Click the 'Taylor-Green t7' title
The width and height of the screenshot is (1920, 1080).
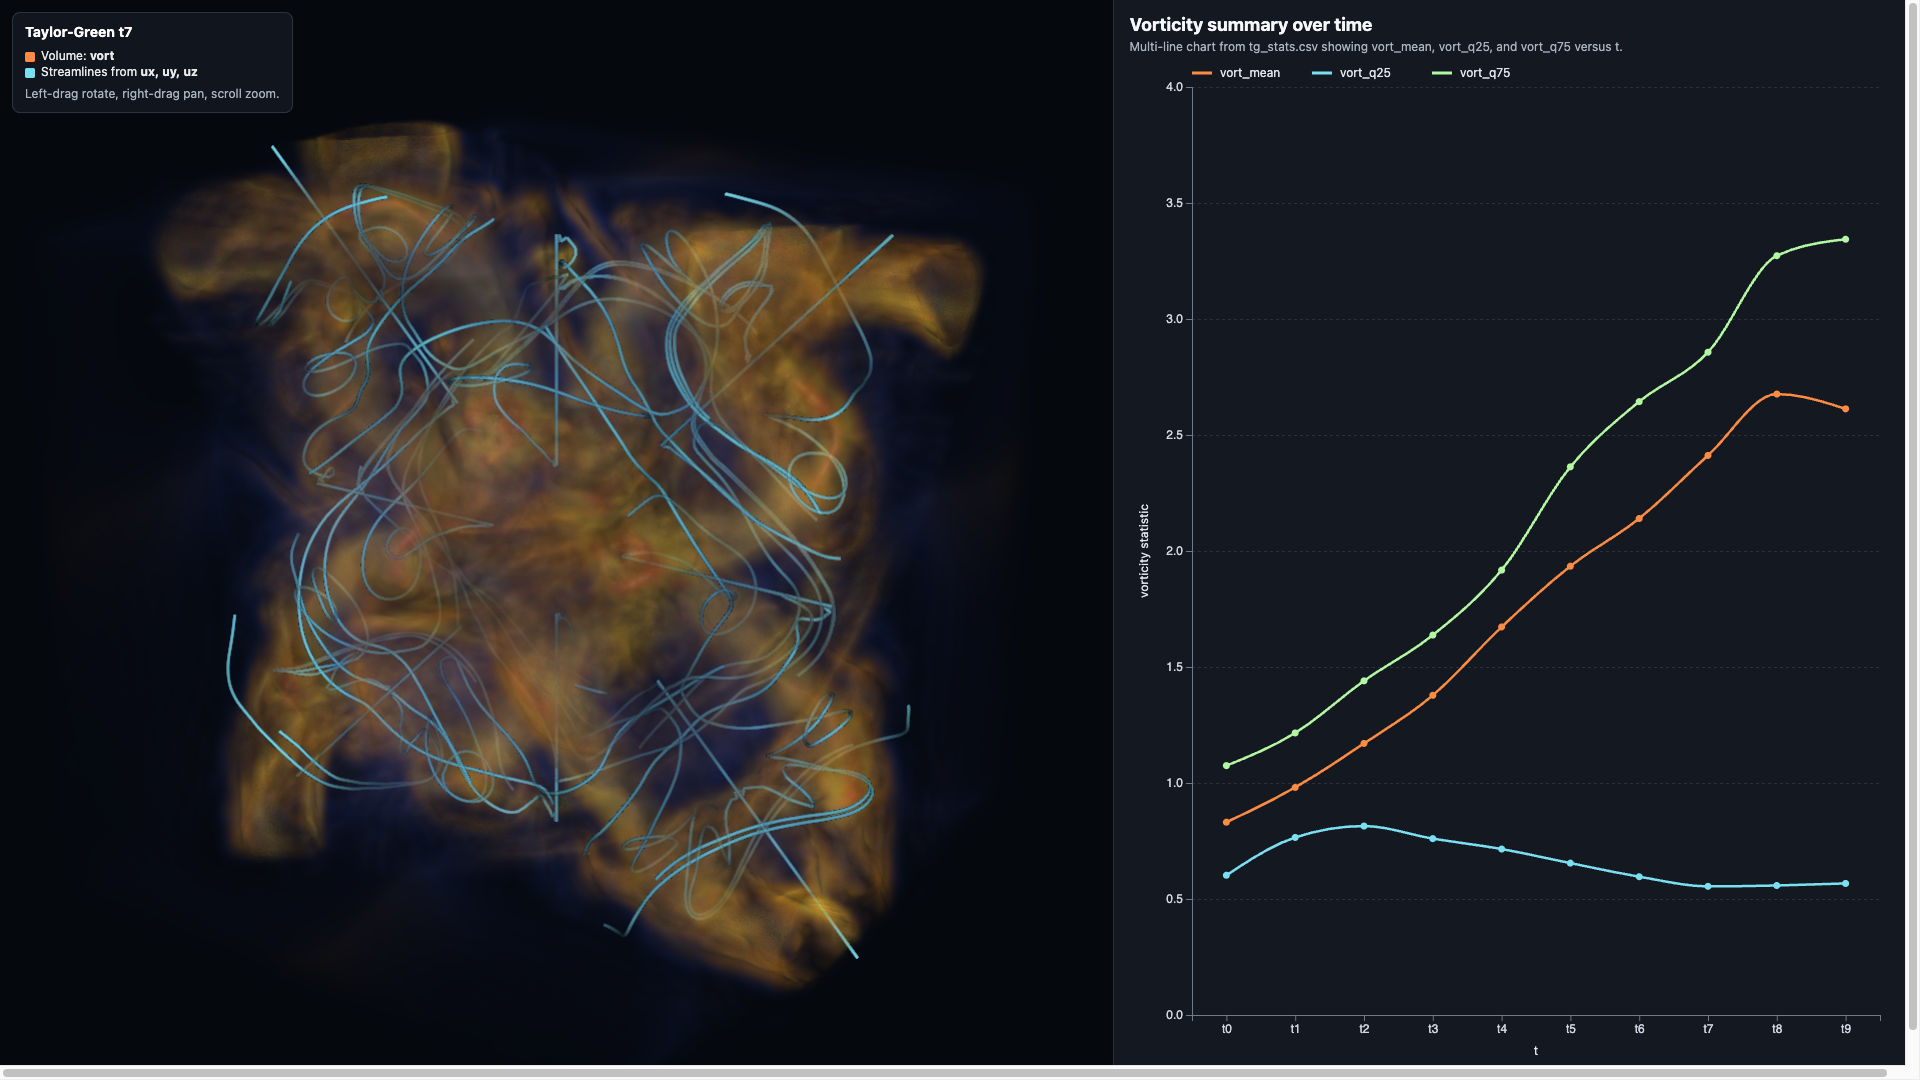click(x=79, y=32)
